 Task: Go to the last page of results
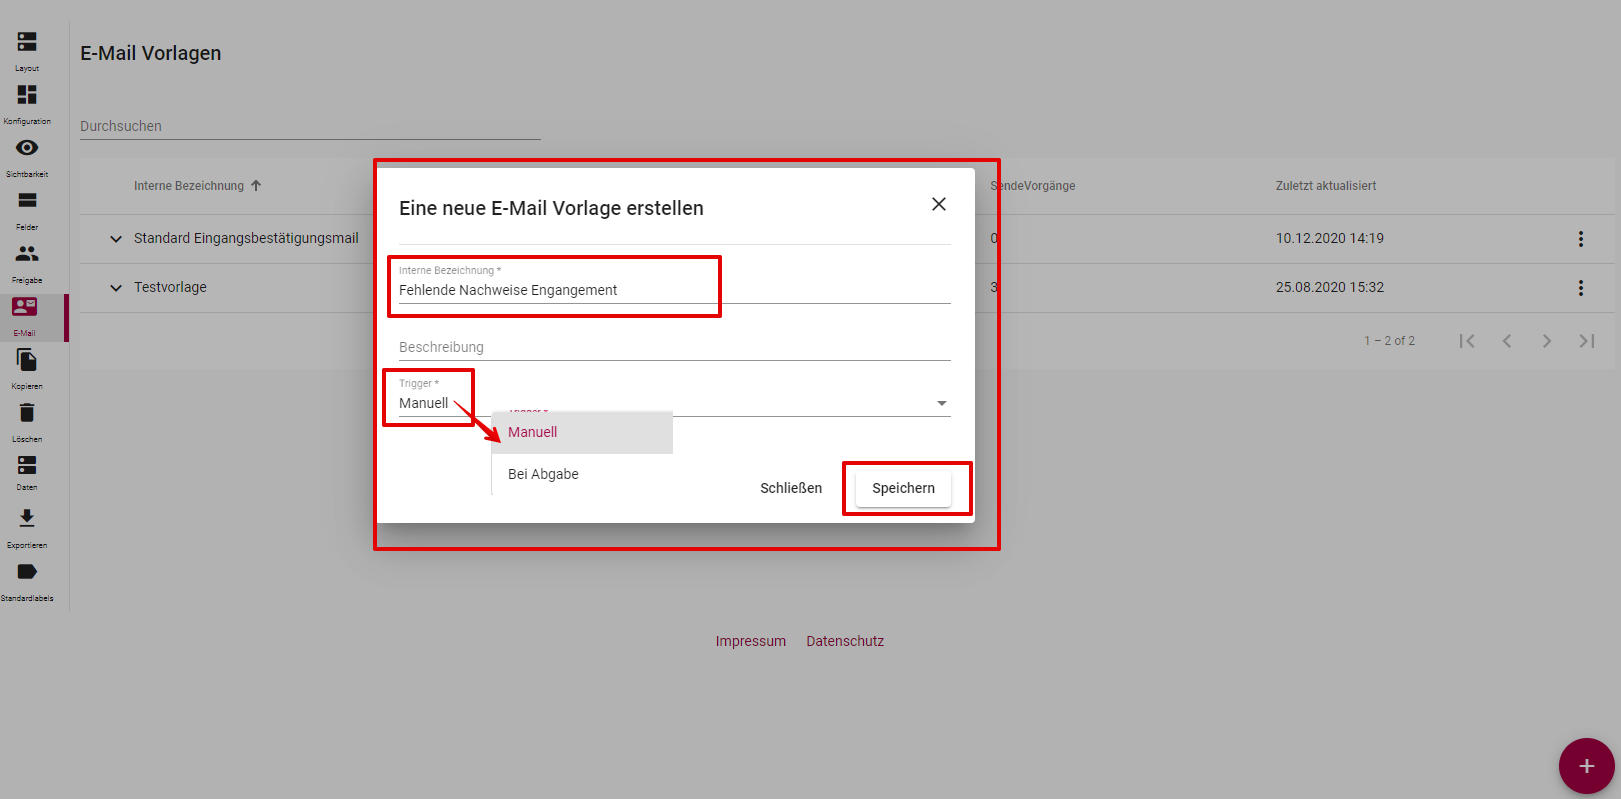[1587, 341]
